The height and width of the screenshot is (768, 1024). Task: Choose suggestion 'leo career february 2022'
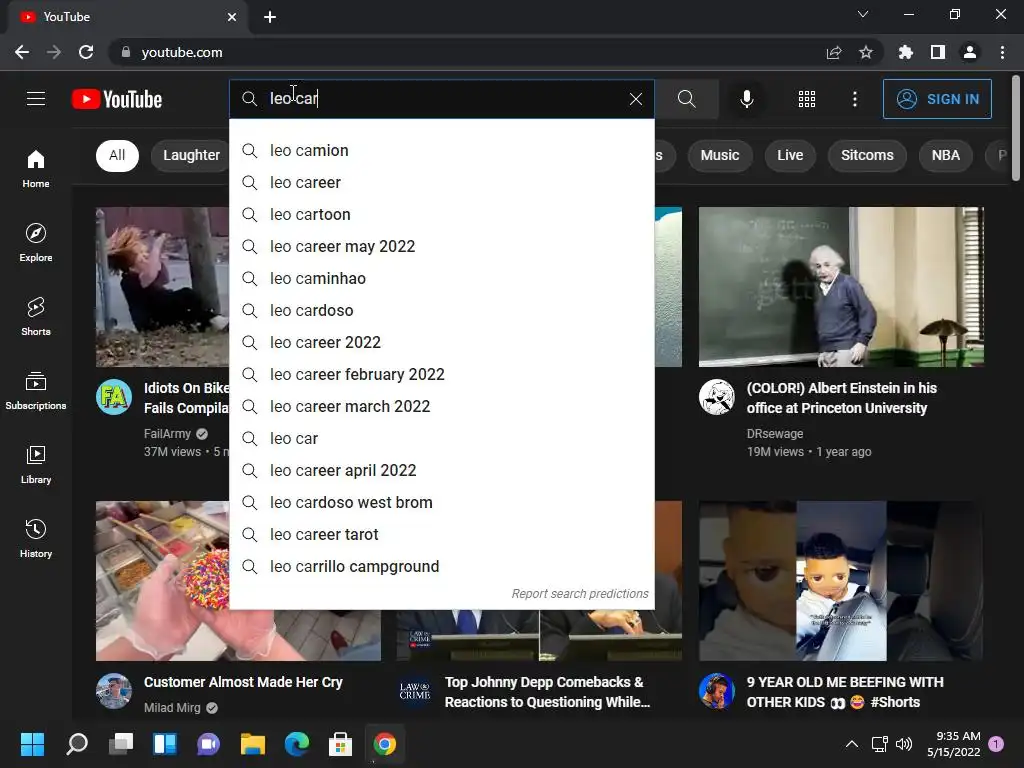[442, 374]
